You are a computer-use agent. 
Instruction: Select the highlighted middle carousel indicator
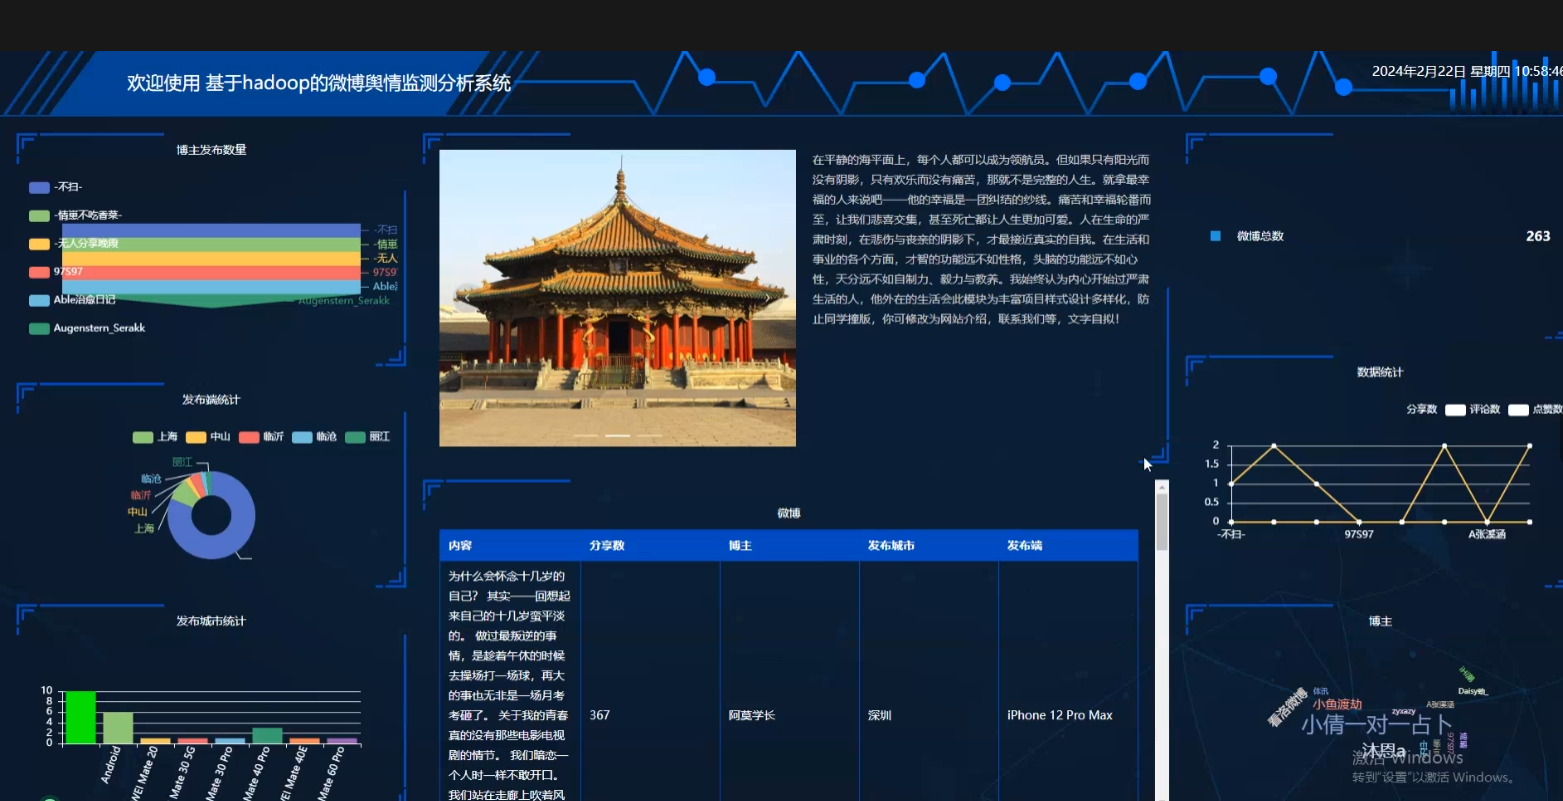[x=617, y=436]
